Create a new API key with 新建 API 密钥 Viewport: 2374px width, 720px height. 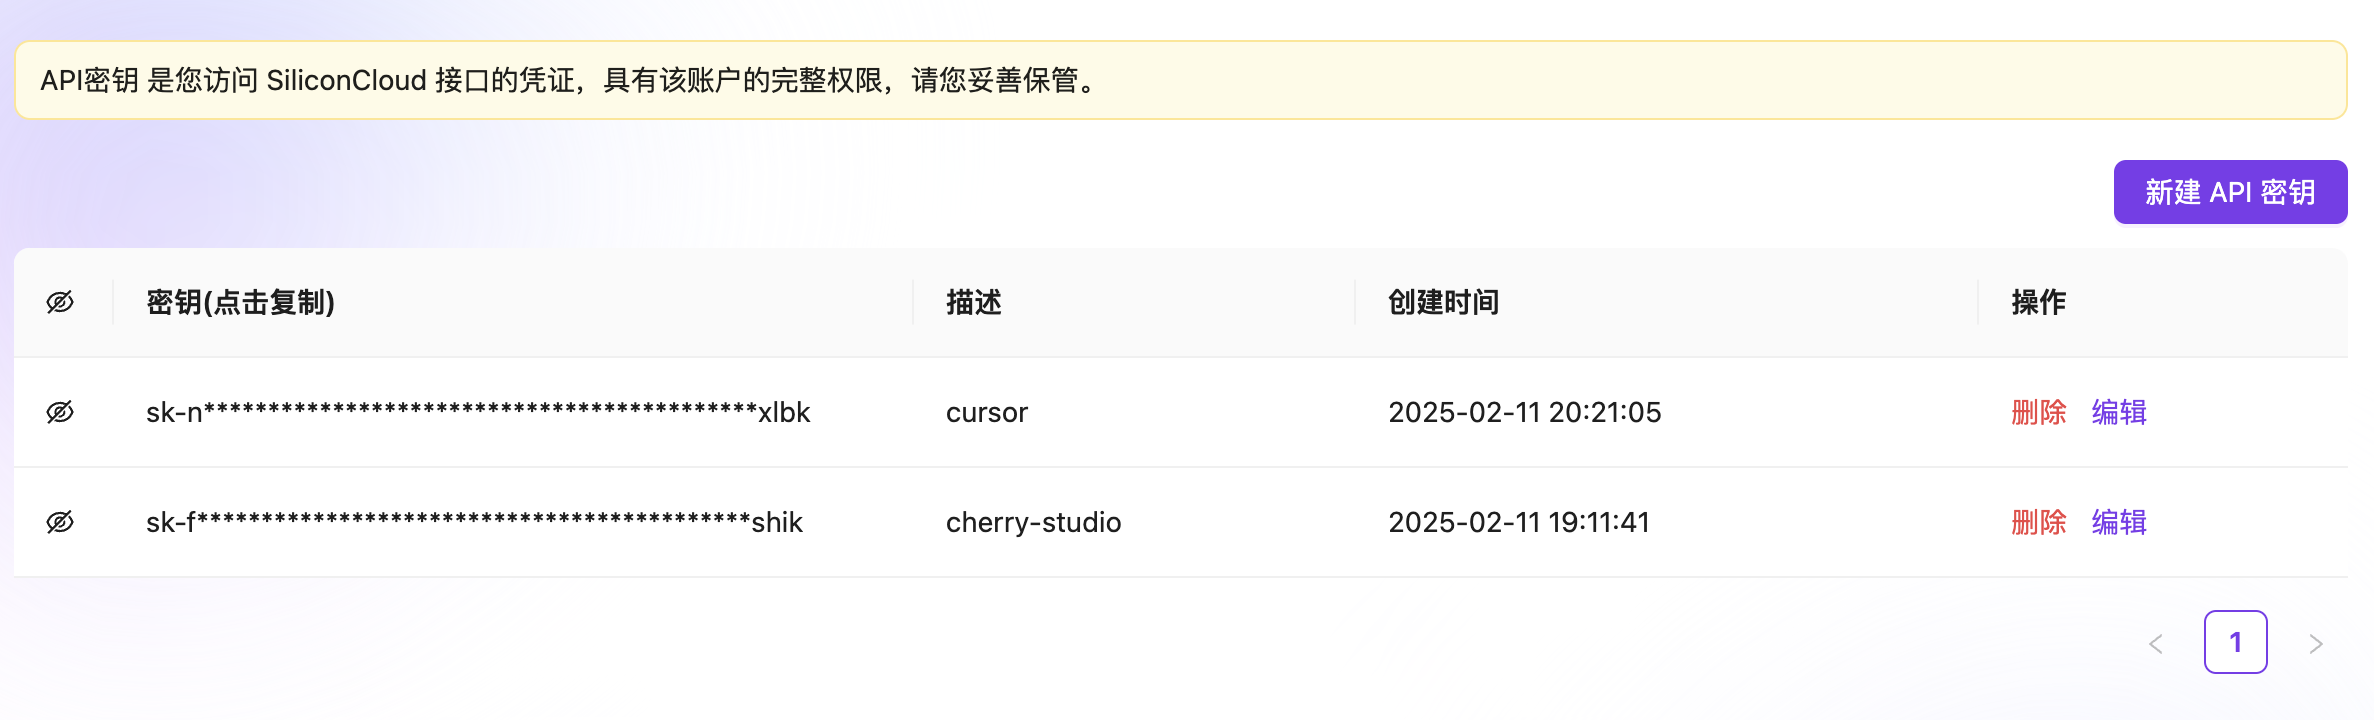tap(2230, 192)
